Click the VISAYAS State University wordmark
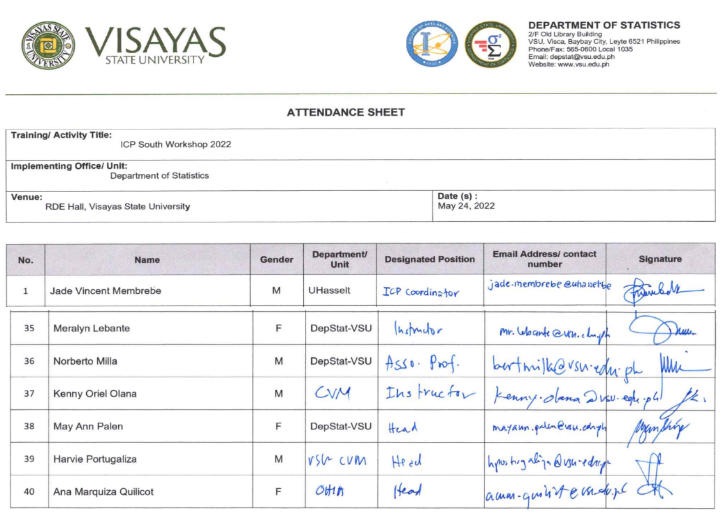The width and height of the screenshot is (727, 516). [155, 44]
